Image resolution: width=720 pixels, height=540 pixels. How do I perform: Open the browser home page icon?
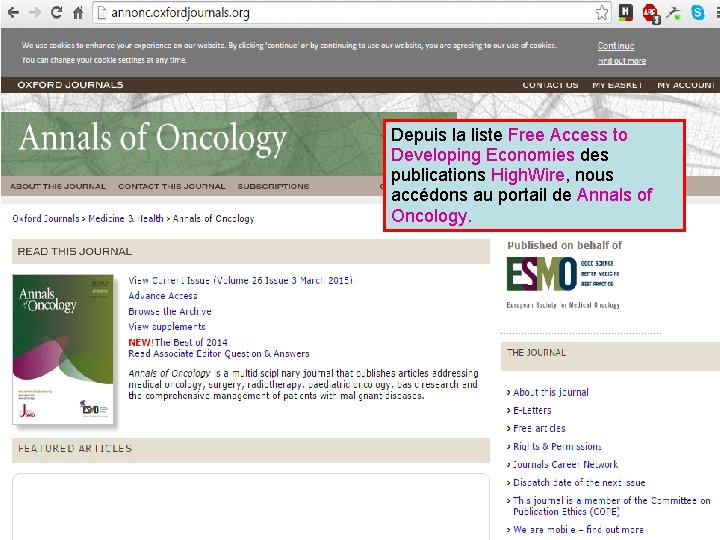tap(78, 12)
